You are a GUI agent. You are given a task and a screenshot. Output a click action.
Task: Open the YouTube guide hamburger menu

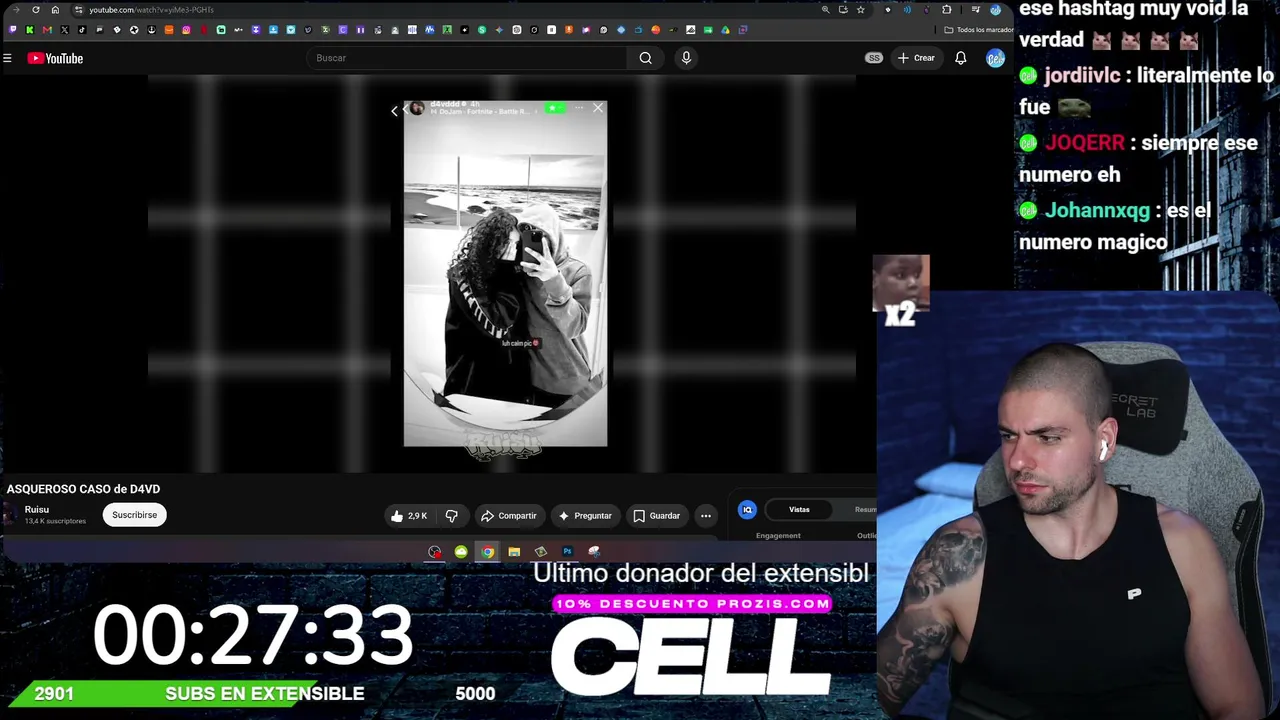pos(7,58)
